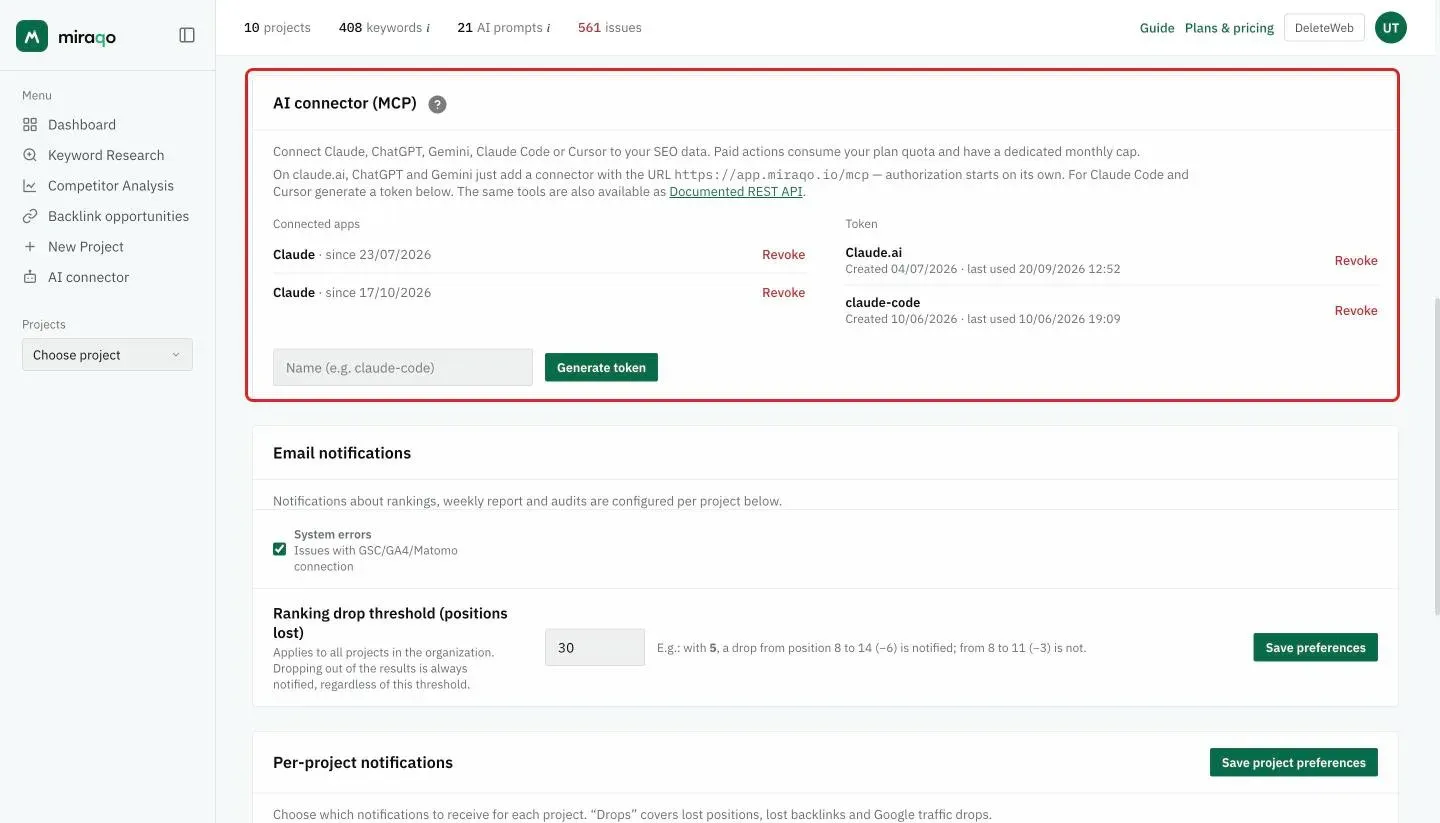Click the info icon next to AI prompts
Viewport: 1440px width, 823px height.
pos(548,28)
